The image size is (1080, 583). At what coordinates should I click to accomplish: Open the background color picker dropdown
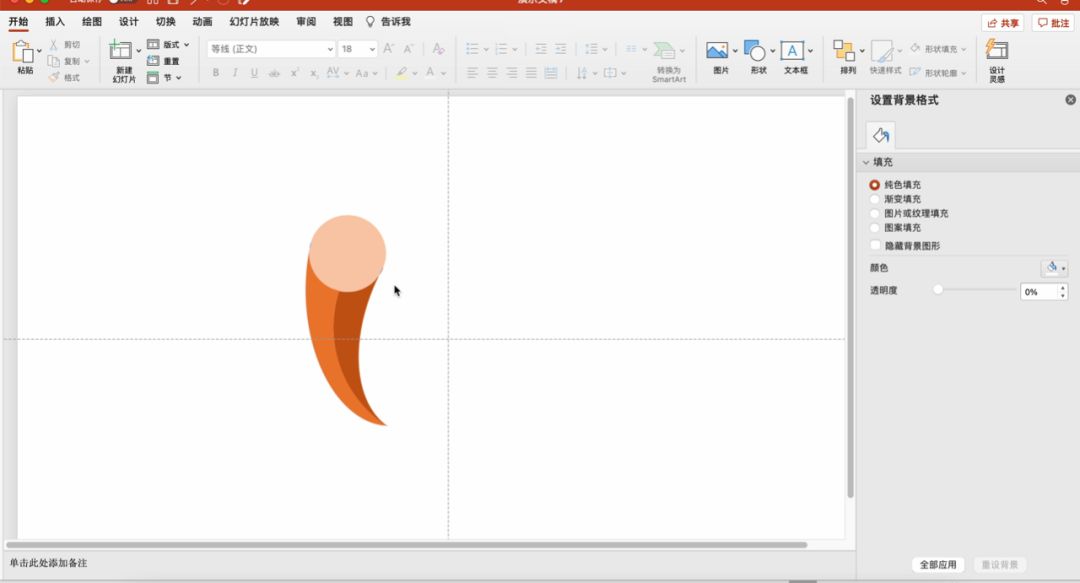click(1054, 268)
